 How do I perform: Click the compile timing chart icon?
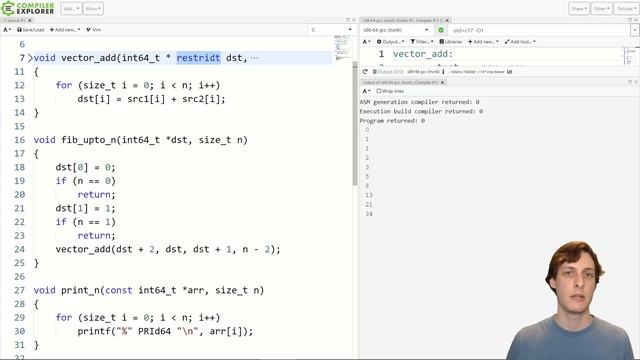point(509,72)
